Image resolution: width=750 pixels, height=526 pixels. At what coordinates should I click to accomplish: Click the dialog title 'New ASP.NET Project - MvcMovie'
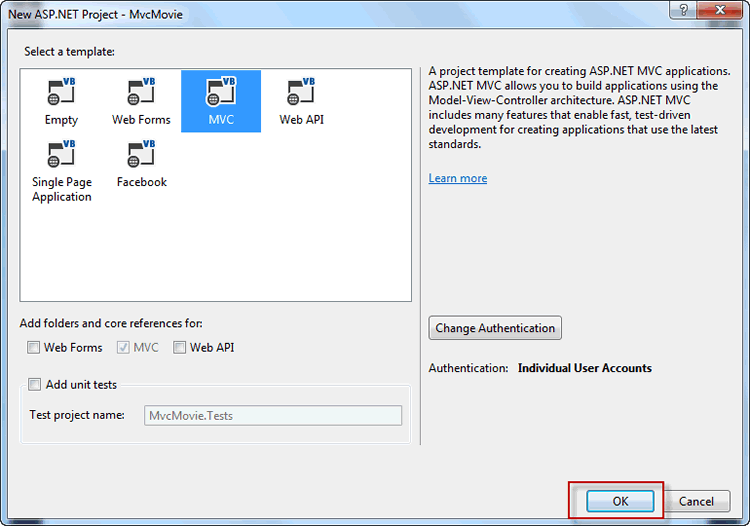pyautogui.click(x=95, y=14)
